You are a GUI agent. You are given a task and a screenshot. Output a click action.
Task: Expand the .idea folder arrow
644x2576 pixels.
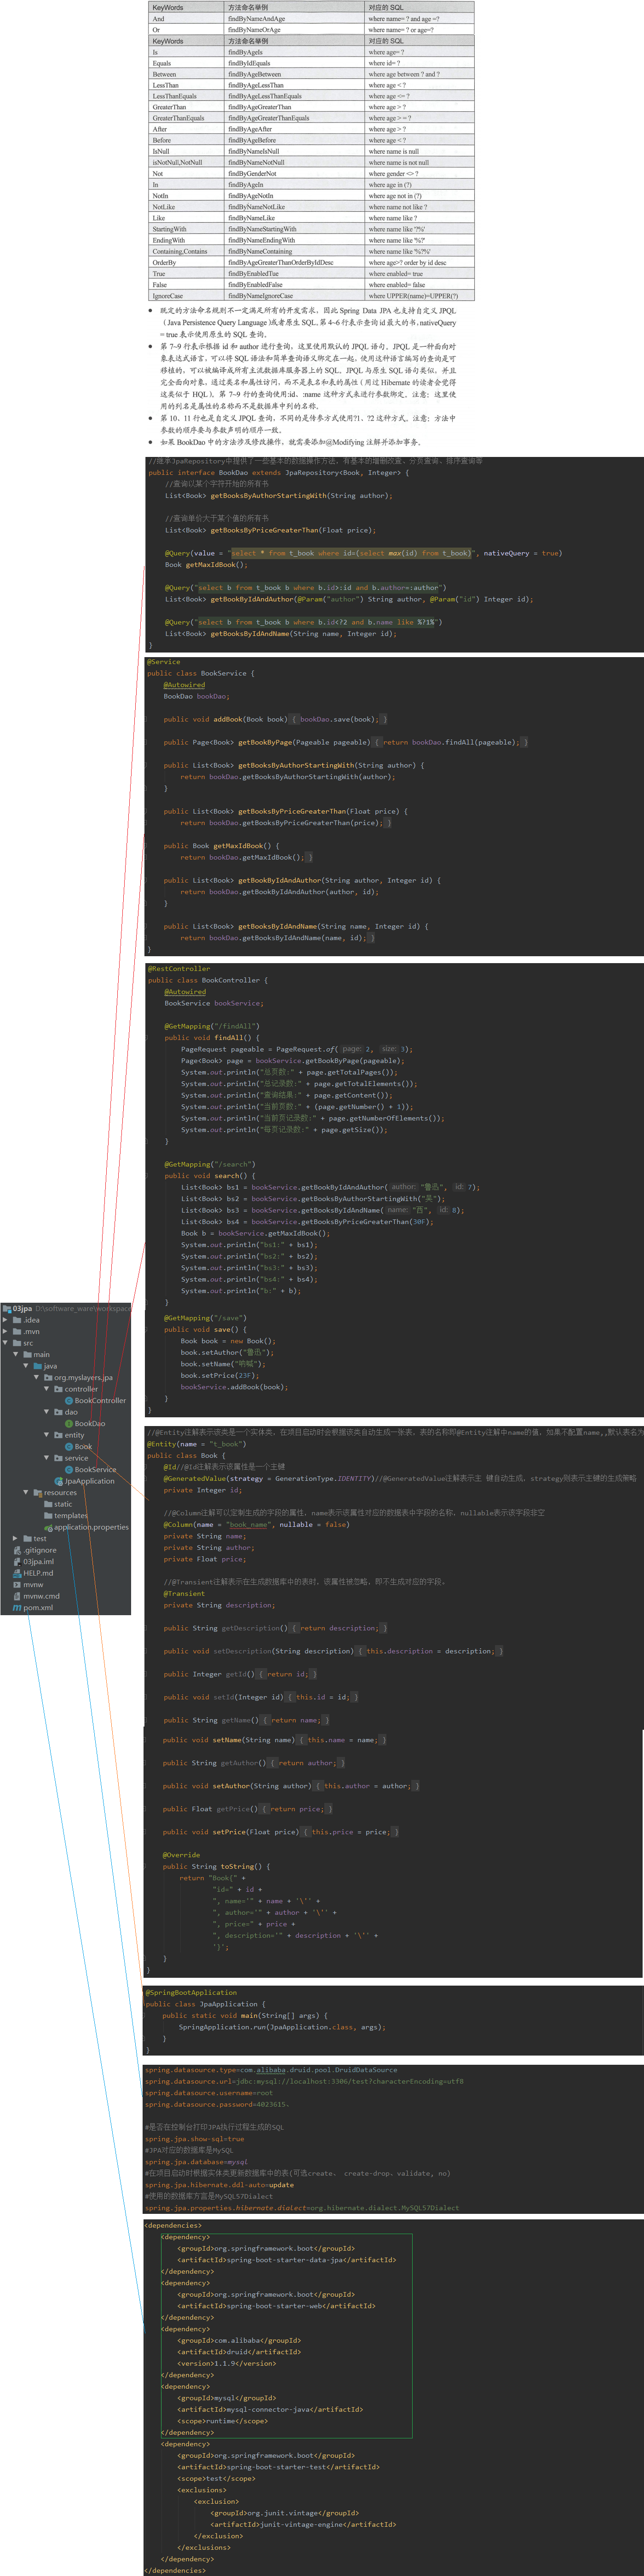6,1320
